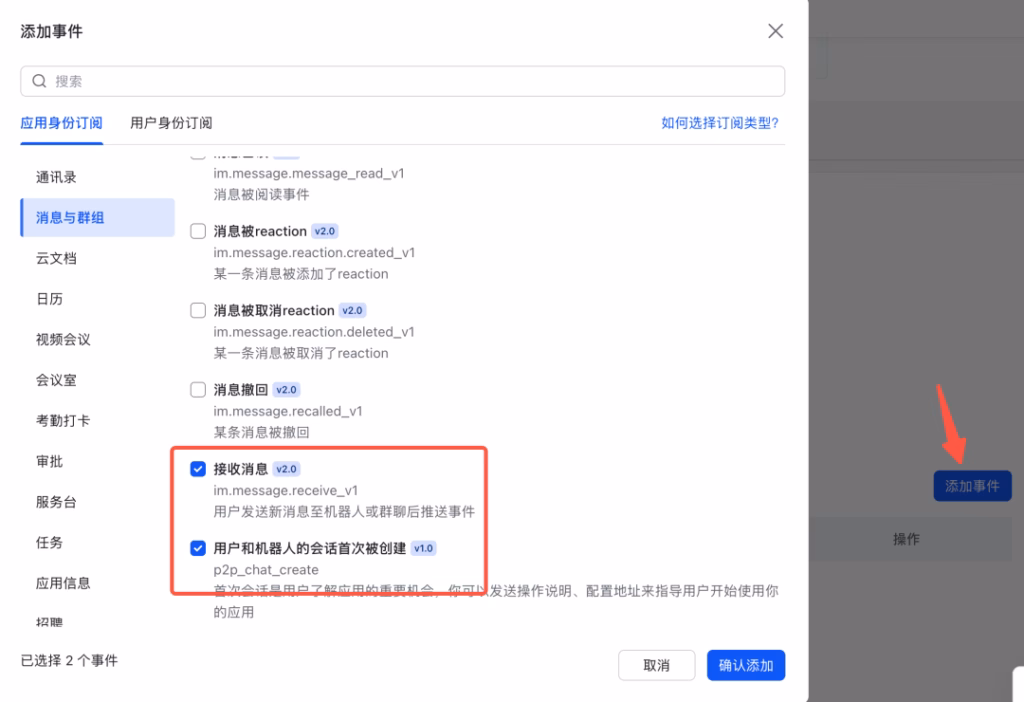Screen dimensions: 1024x702
Task: Select 消息与群组 category in sidebar
Action: point(70,217)
